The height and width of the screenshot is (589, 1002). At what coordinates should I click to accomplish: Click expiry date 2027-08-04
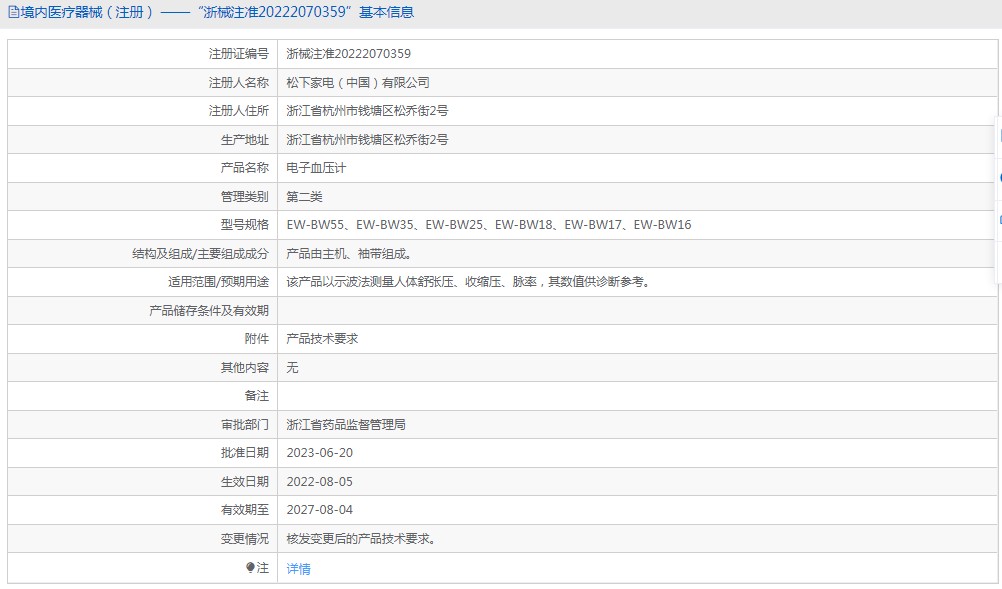(320, 510)
